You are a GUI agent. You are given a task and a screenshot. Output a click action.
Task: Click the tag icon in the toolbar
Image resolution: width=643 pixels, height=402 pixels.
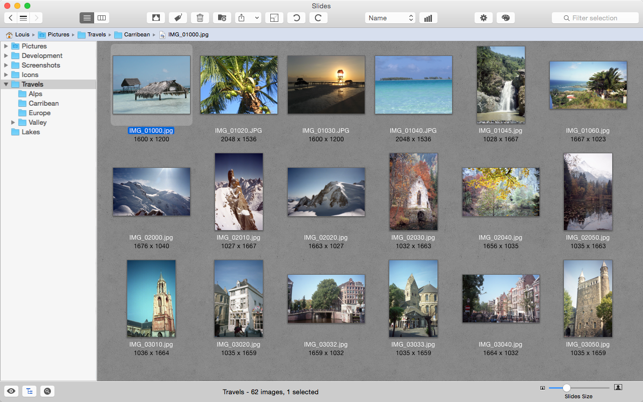click(x=178, y=18)
